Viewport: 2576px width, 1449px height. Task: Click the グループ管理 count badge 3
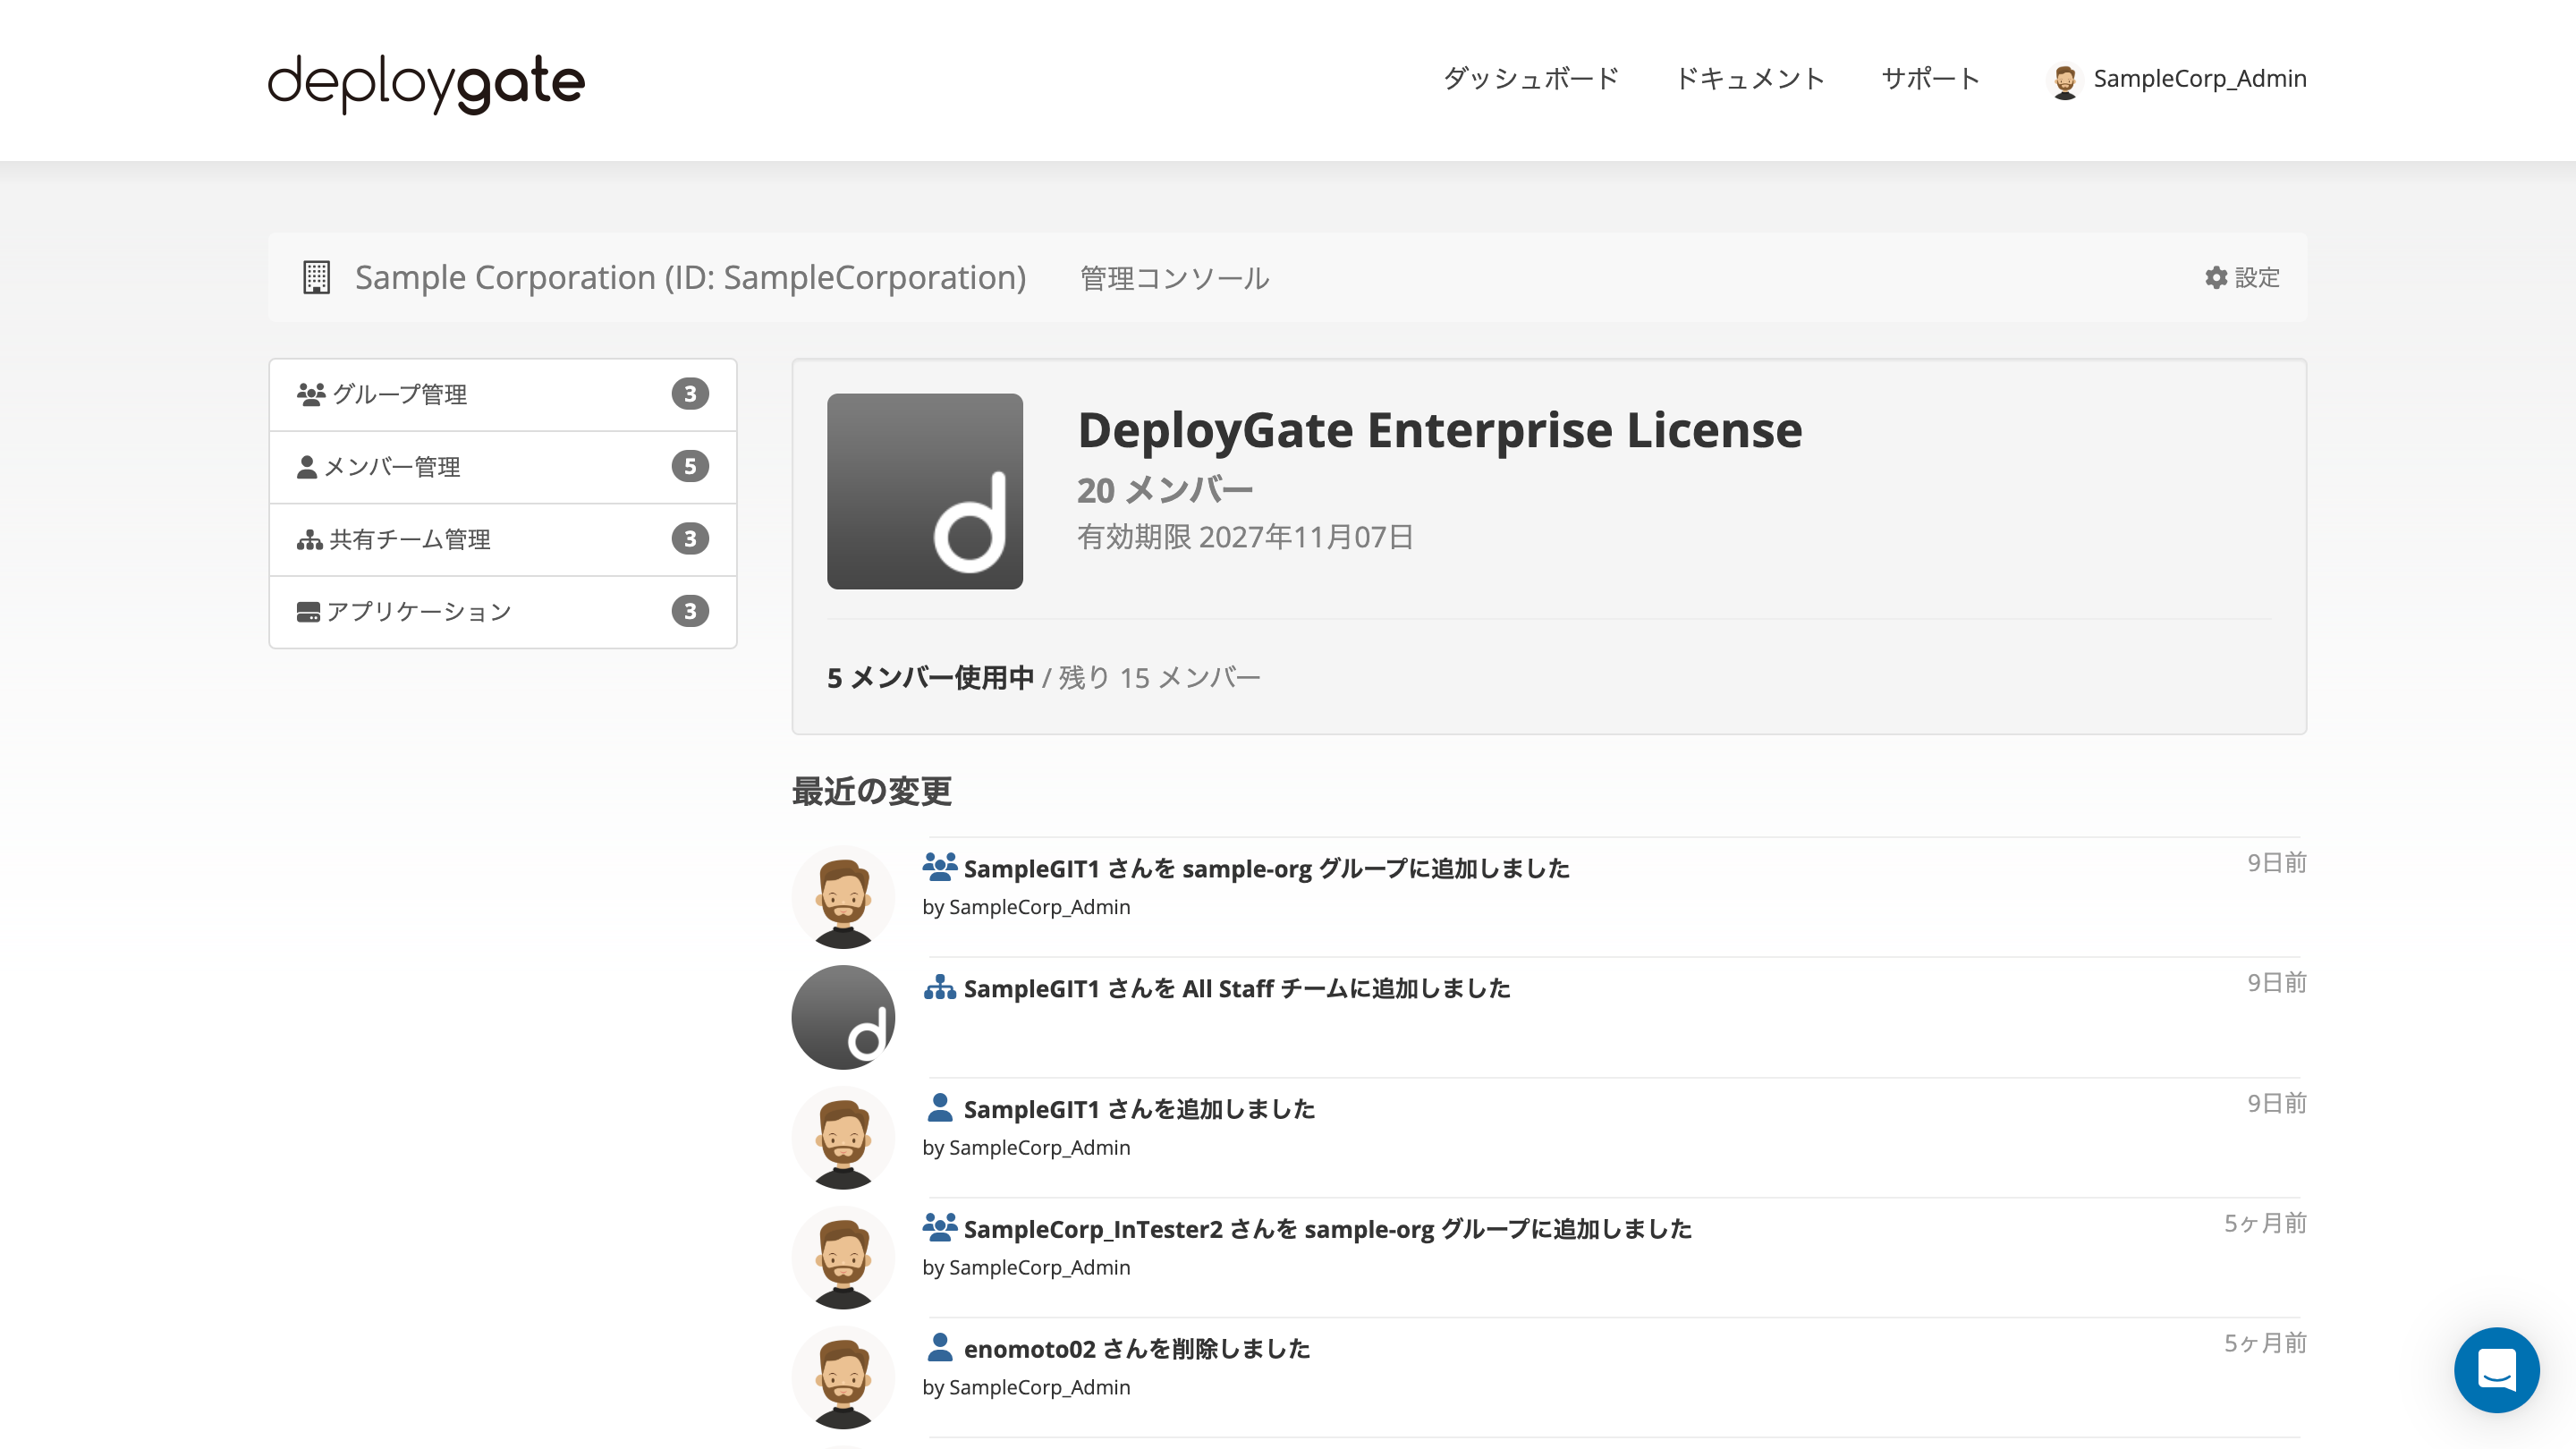(x=690, y=394)
